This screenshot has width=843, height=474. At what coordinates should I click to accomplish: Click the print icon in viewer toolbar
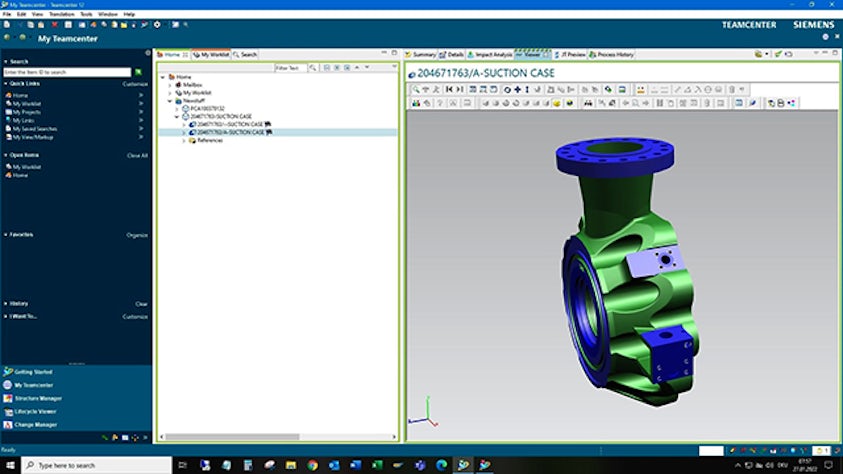(781, 103)
